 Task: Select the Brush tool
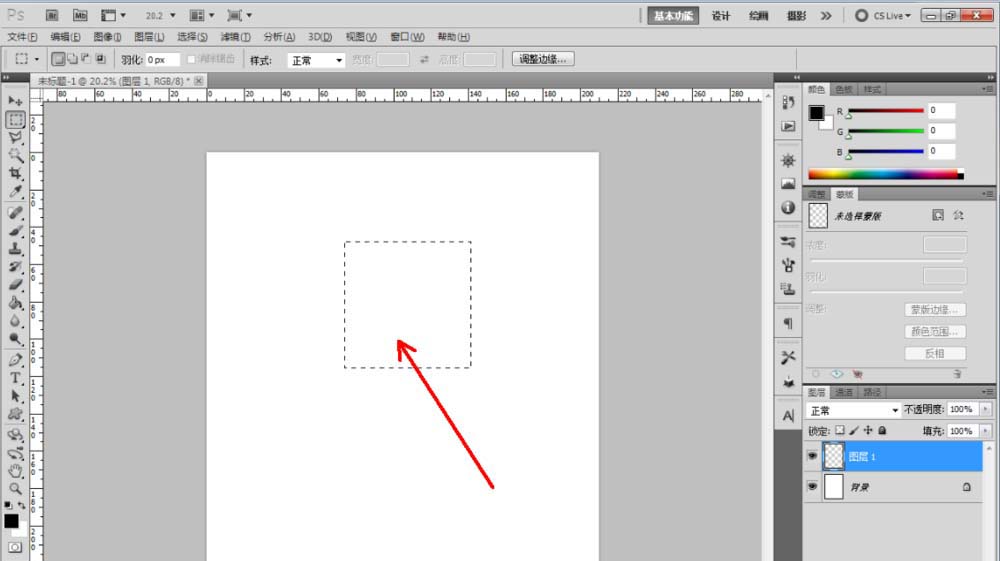coord(15,230)
